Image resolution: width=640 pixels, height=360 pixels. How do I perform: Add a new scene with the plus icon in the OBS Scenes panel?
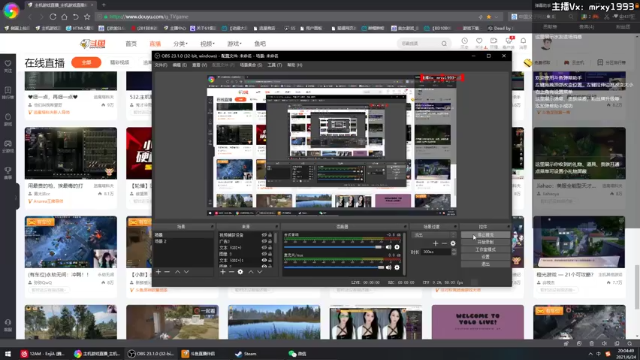(x=158, y=272)
